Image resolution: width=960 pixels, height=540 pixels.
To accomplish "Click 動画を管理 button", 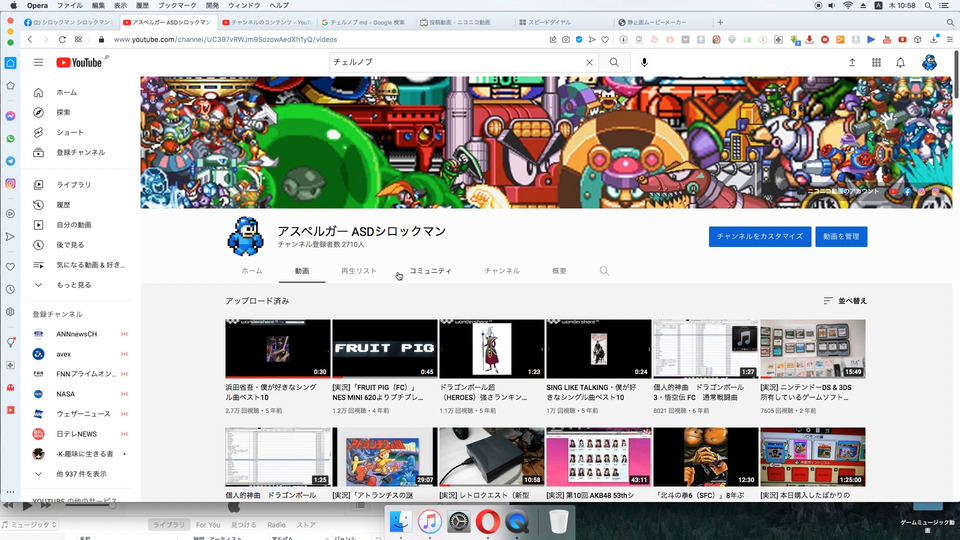I will pyautogui.click(x=841, y=236).
